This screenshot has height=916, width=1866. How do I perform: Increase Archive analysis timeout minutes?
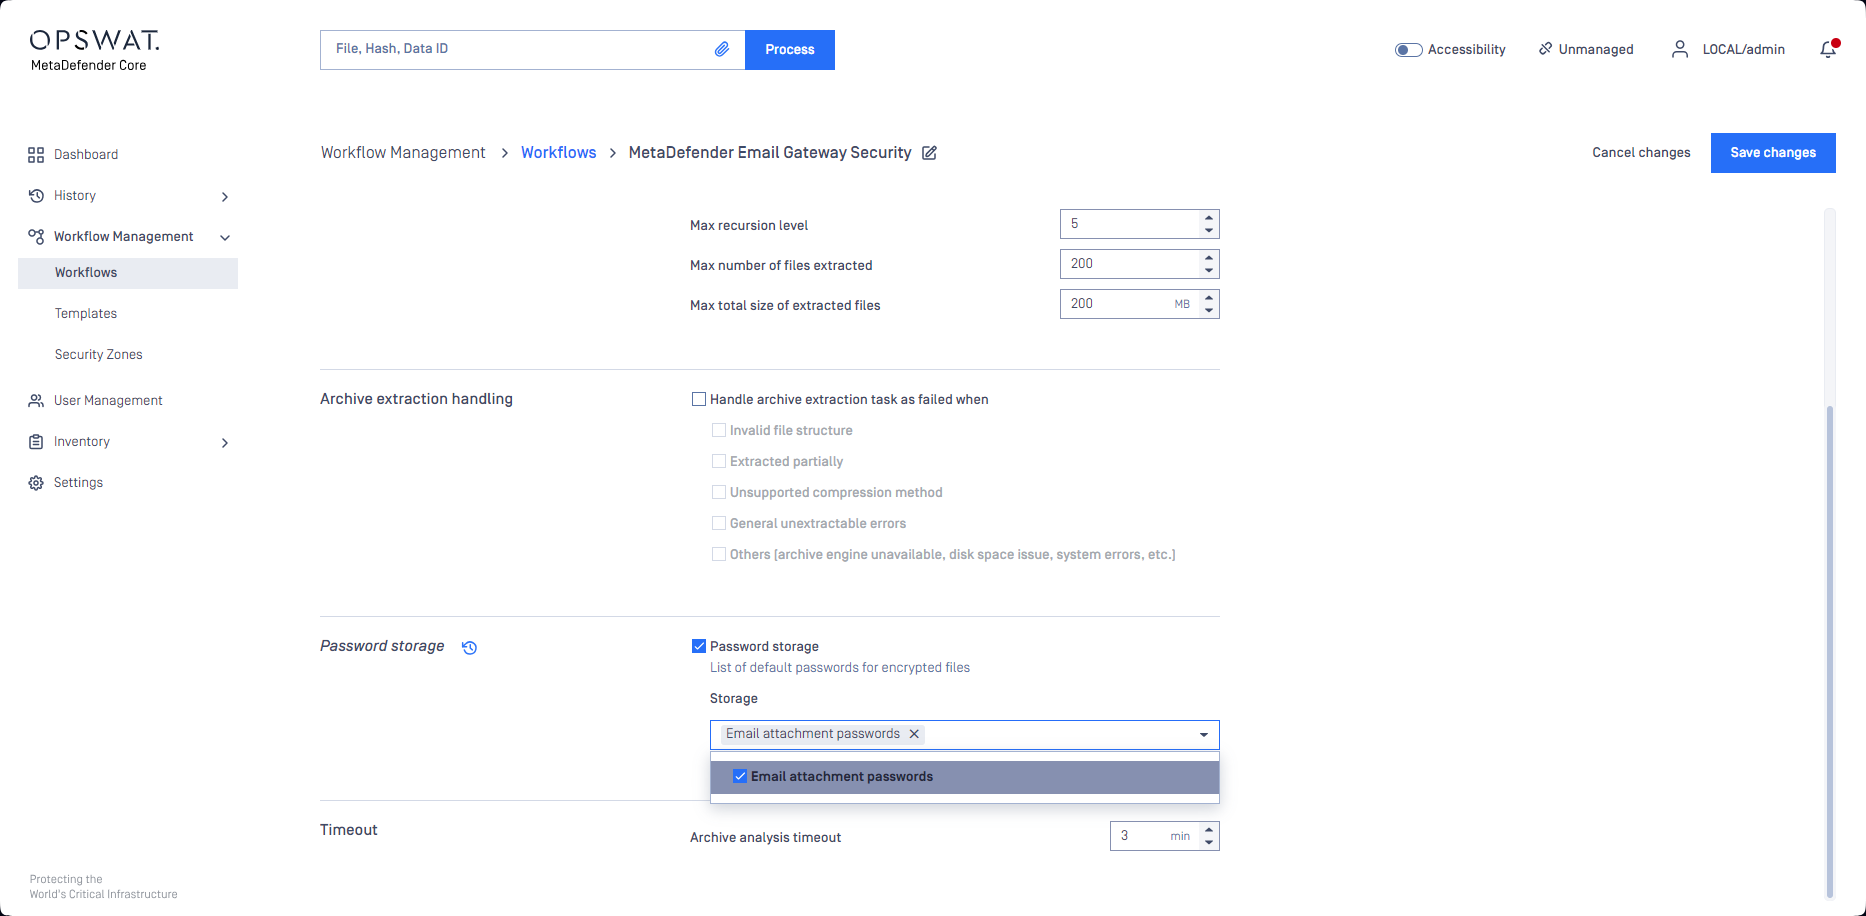pyautogui.click(x=1209, y=829)
